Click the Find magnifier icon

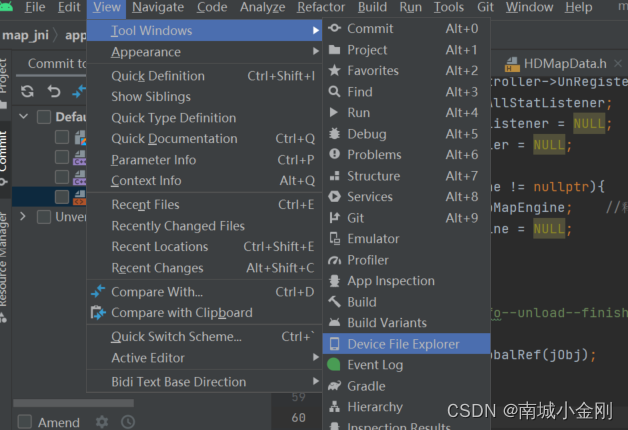[x=334, y=92]
